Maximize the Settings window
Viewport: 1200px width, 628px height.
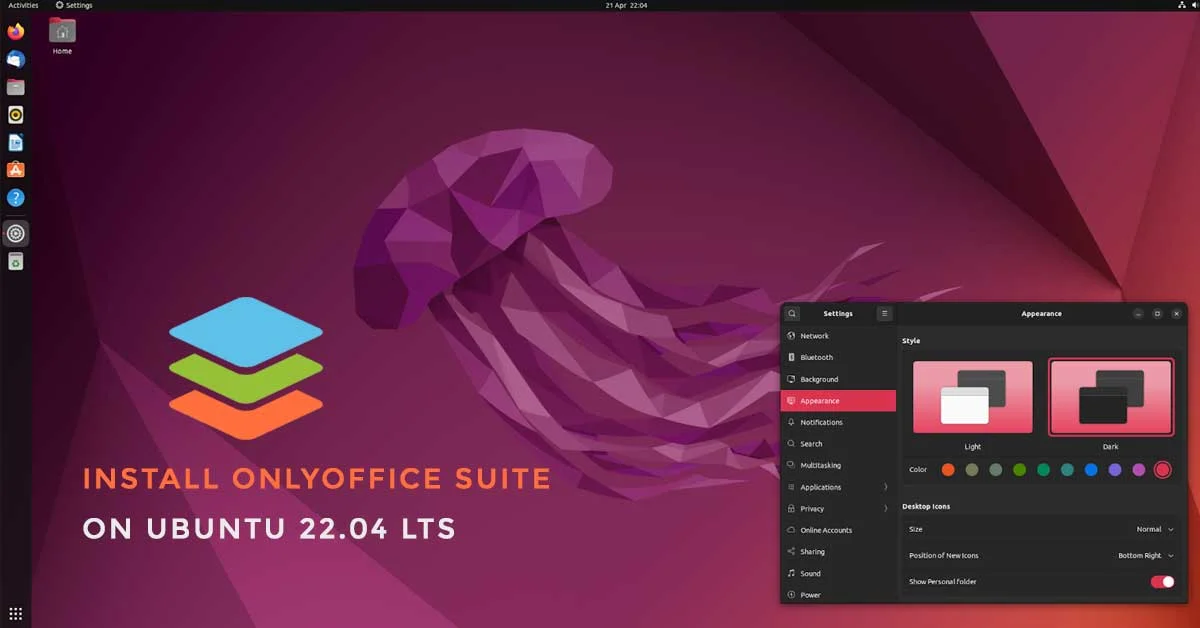point(1158,314)
